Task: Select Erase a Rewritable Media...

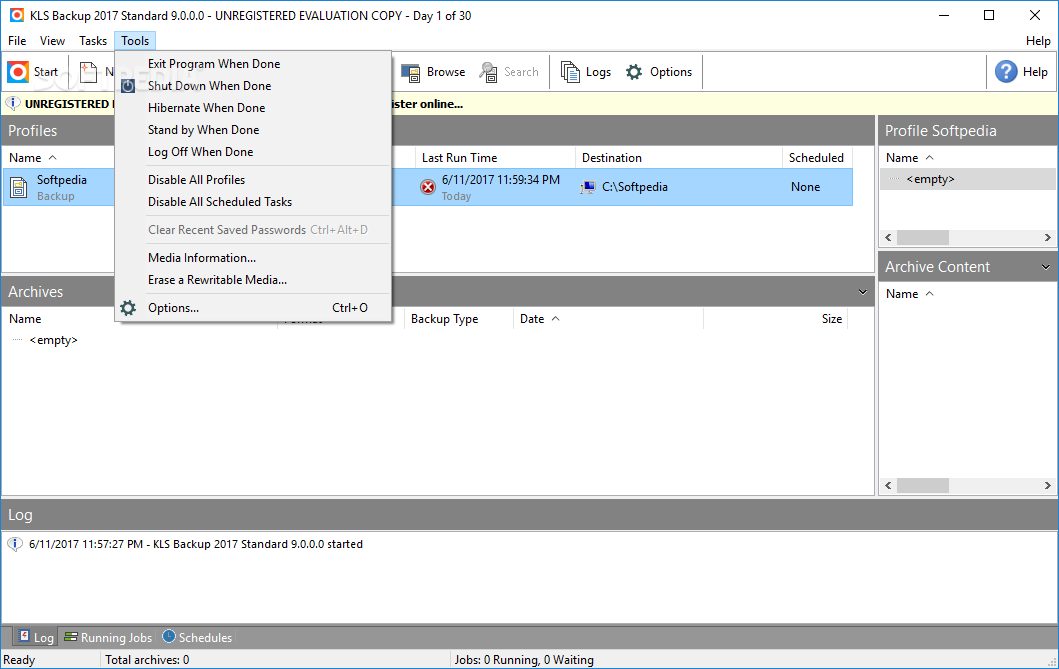Action: [217, 279]
